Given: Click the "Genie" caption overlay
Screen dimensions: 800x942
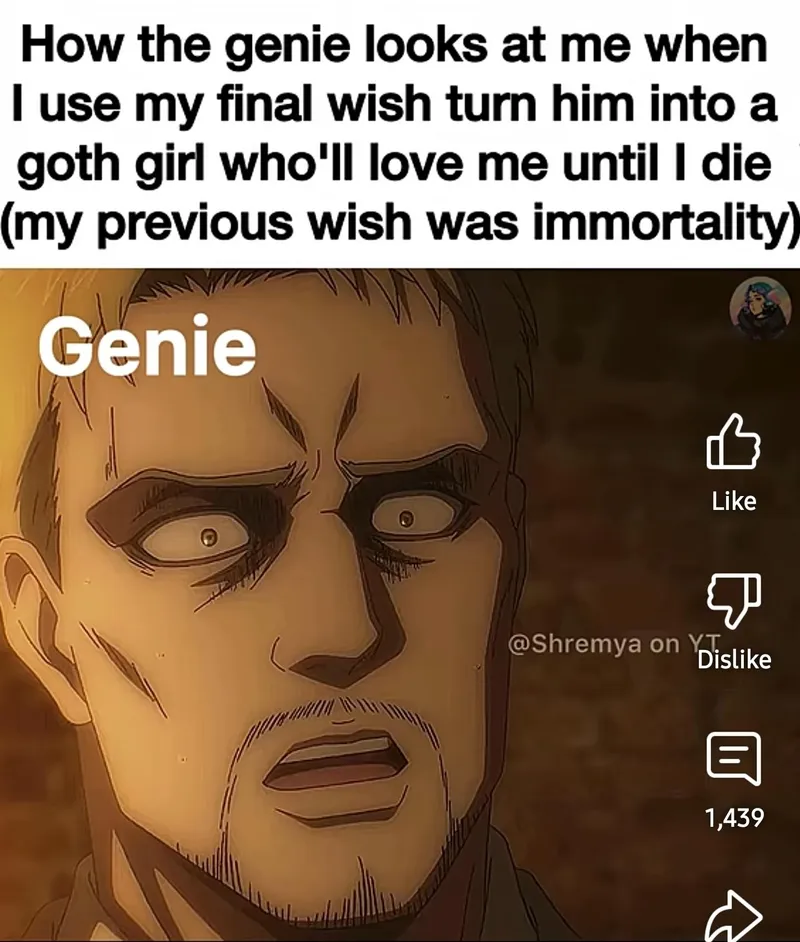Looking at the screenshot, I should (x=147, y=348).
